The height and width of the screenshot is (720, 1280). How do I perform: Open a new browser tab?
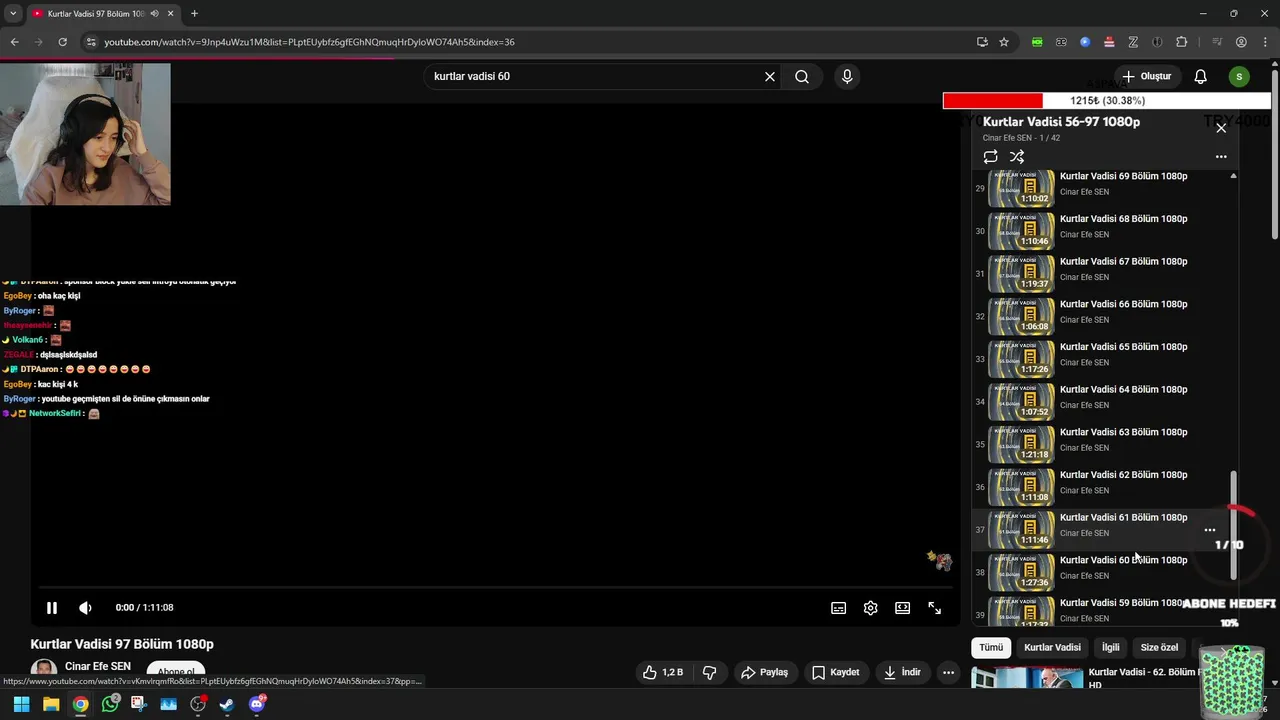[194, 14]
